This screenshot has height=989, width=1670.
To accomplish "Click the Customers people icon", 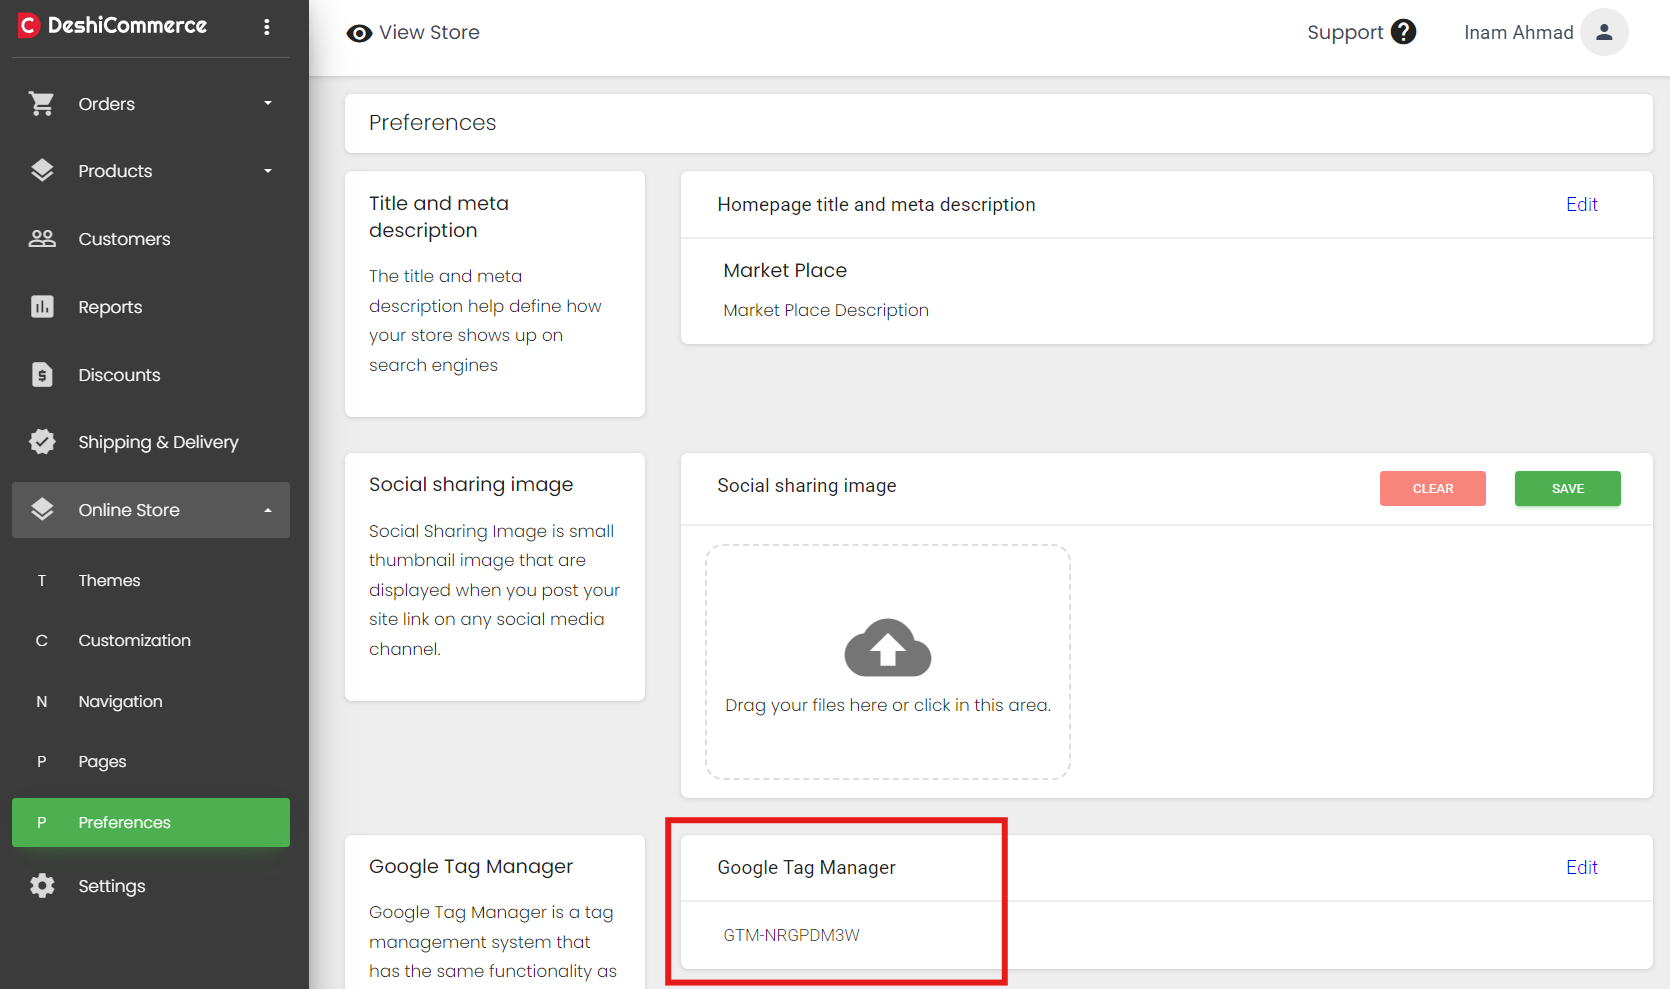I will [42, 238].
